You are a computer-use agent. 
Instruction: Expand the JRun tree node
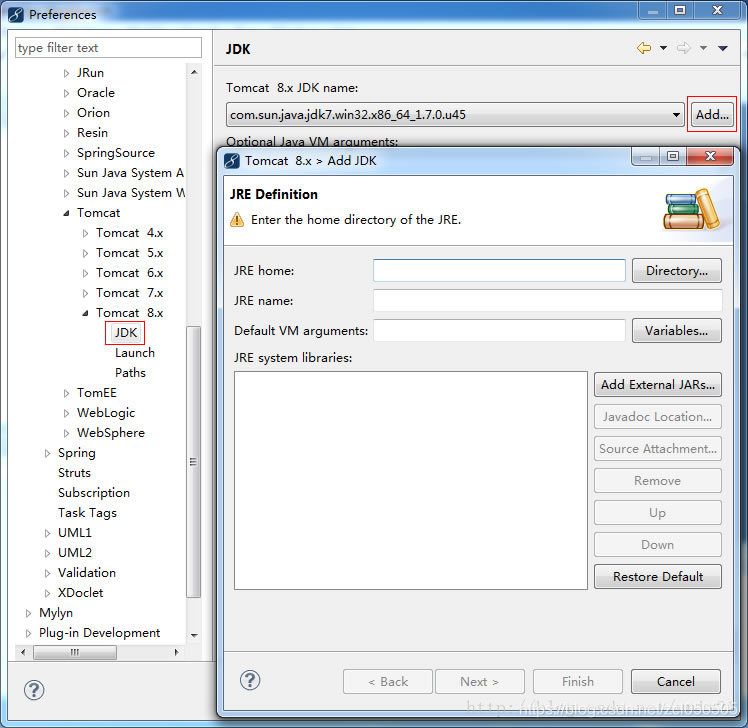pos(66,73)
